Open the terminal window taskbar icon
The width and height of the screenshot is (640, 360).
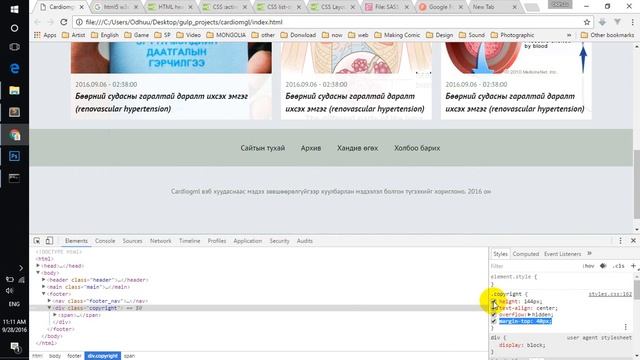(14, 178)
